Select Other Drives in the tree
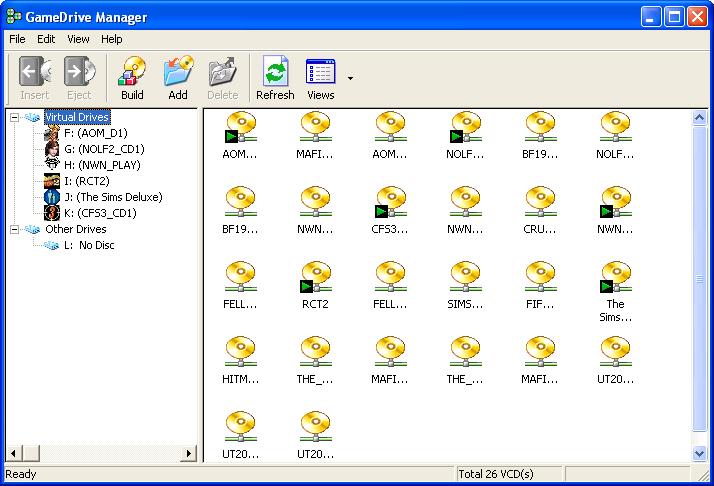The width and height of the screenshot is (714, 486). (76, 229)
